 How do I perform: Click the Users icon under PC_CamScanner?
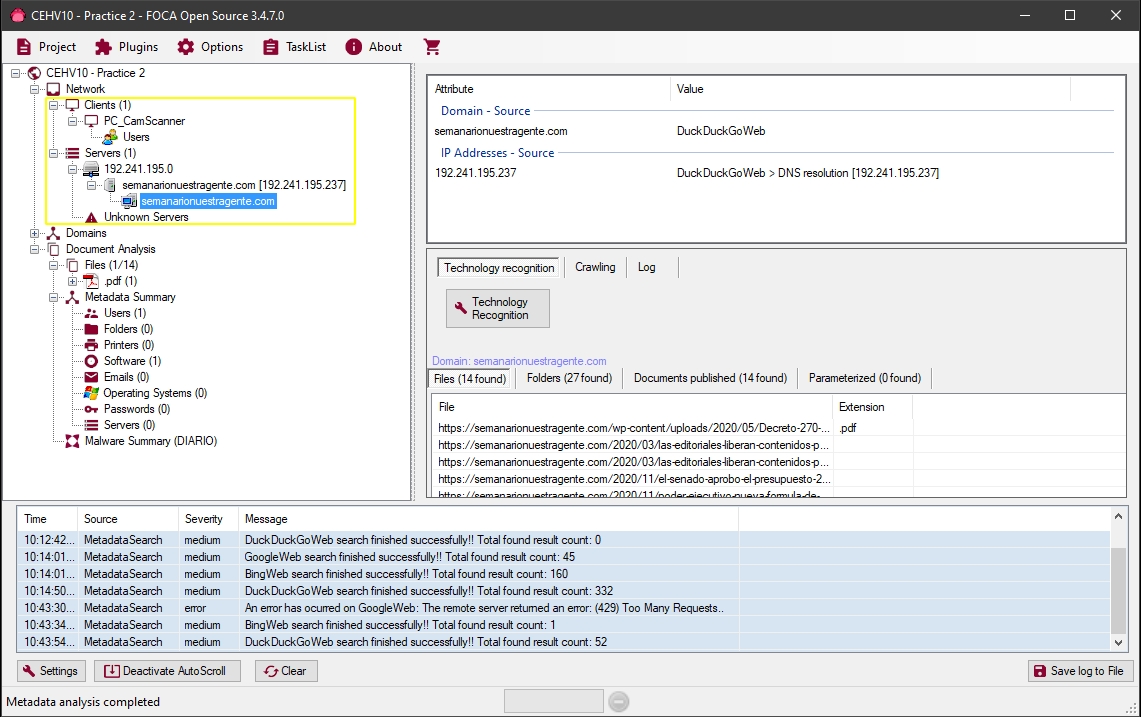(111, 137)
